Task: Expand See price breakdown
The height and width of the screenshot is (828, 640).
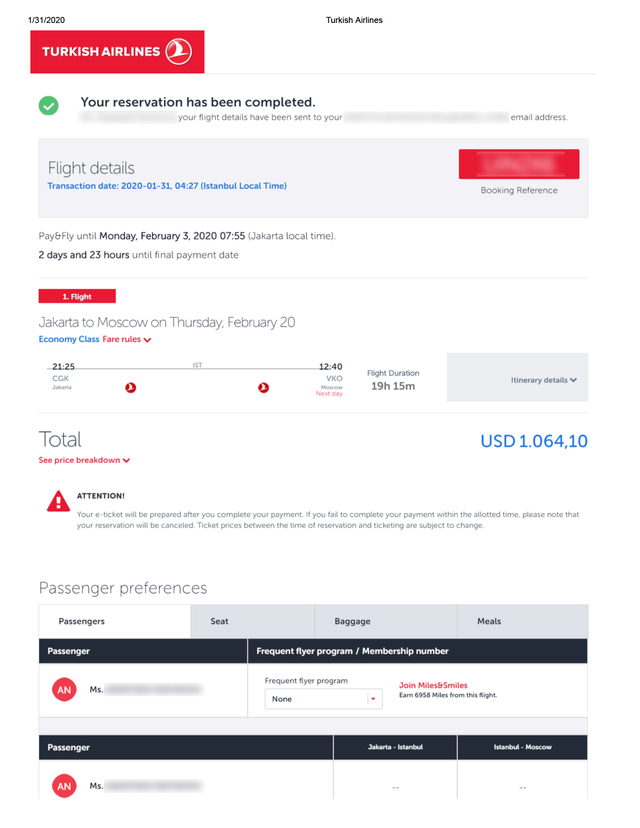Action: click(x=84, y=460)
